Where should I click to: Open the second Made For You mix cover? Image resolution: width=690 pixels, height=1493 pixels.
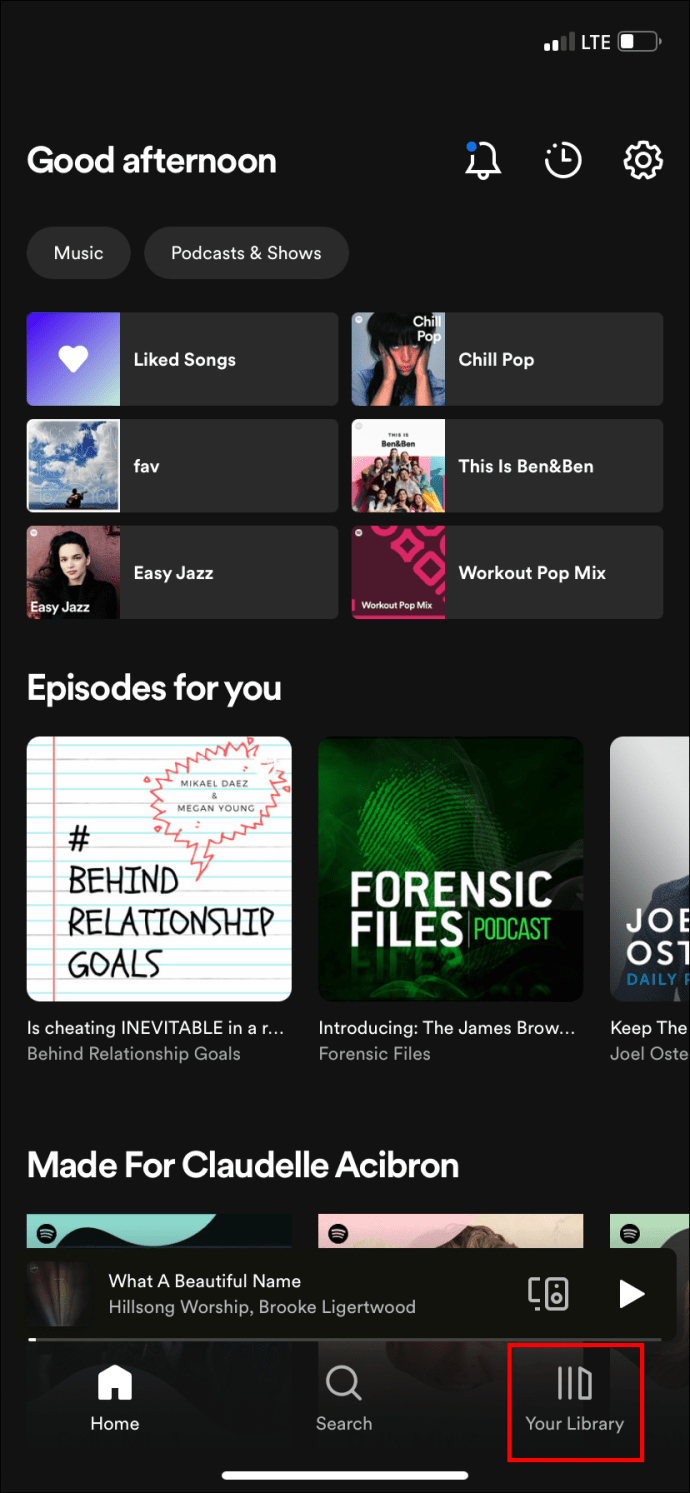point(450,1232)
